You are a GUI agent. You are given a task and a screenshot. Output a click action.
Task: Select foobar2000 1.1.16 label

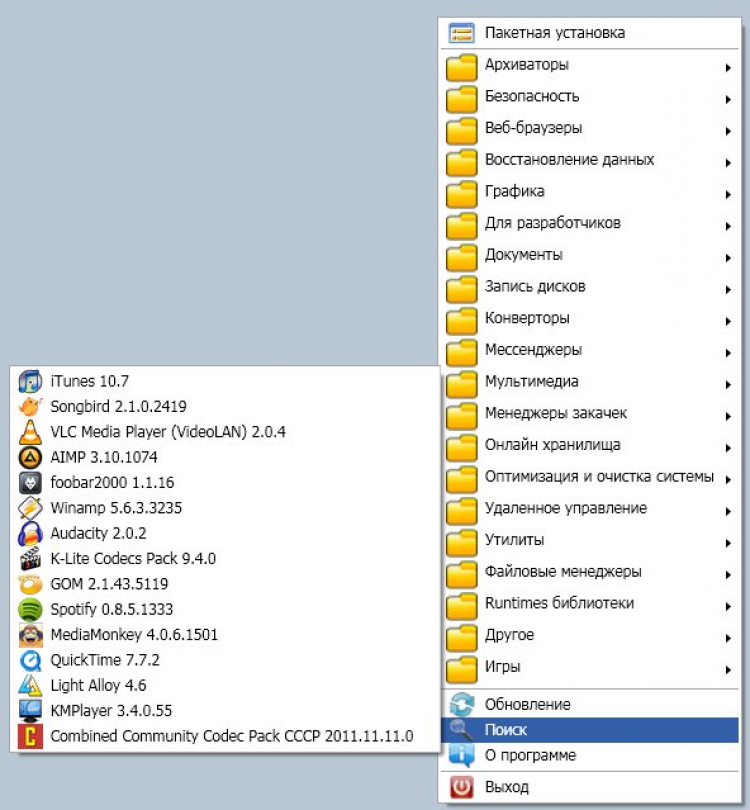point(113,482)
